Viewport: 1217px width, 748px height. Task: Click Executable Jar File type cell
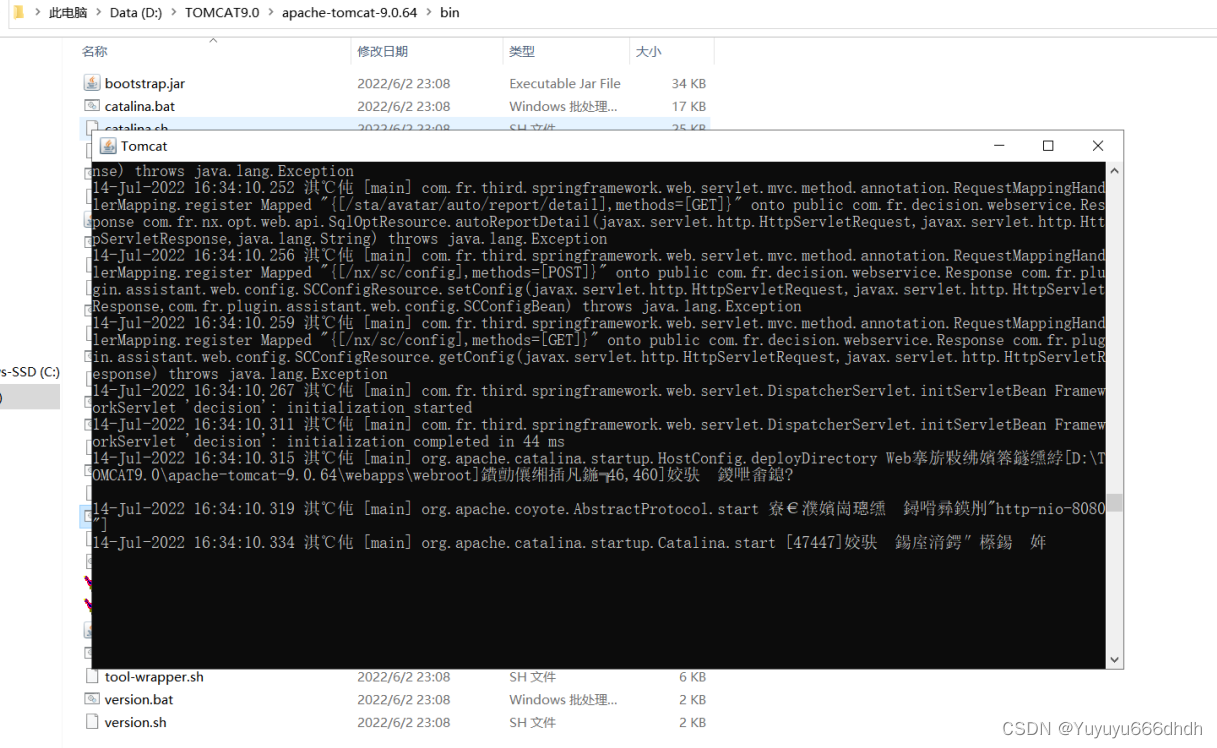tap(565, 83)
